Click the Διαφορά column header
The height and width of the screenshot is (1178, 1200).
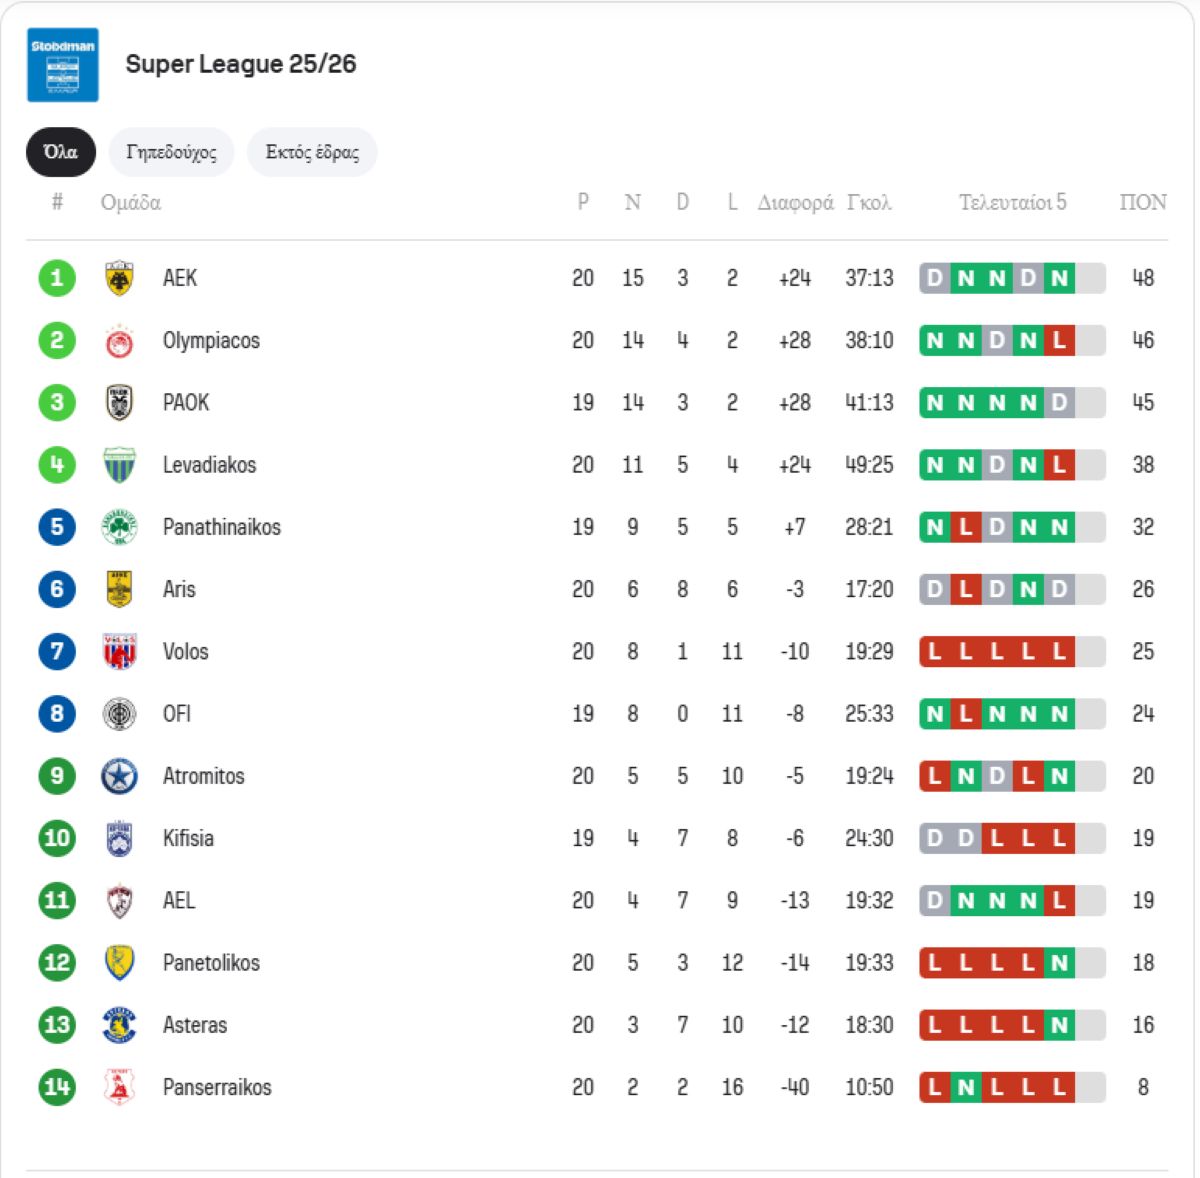(x=795, y=203)
